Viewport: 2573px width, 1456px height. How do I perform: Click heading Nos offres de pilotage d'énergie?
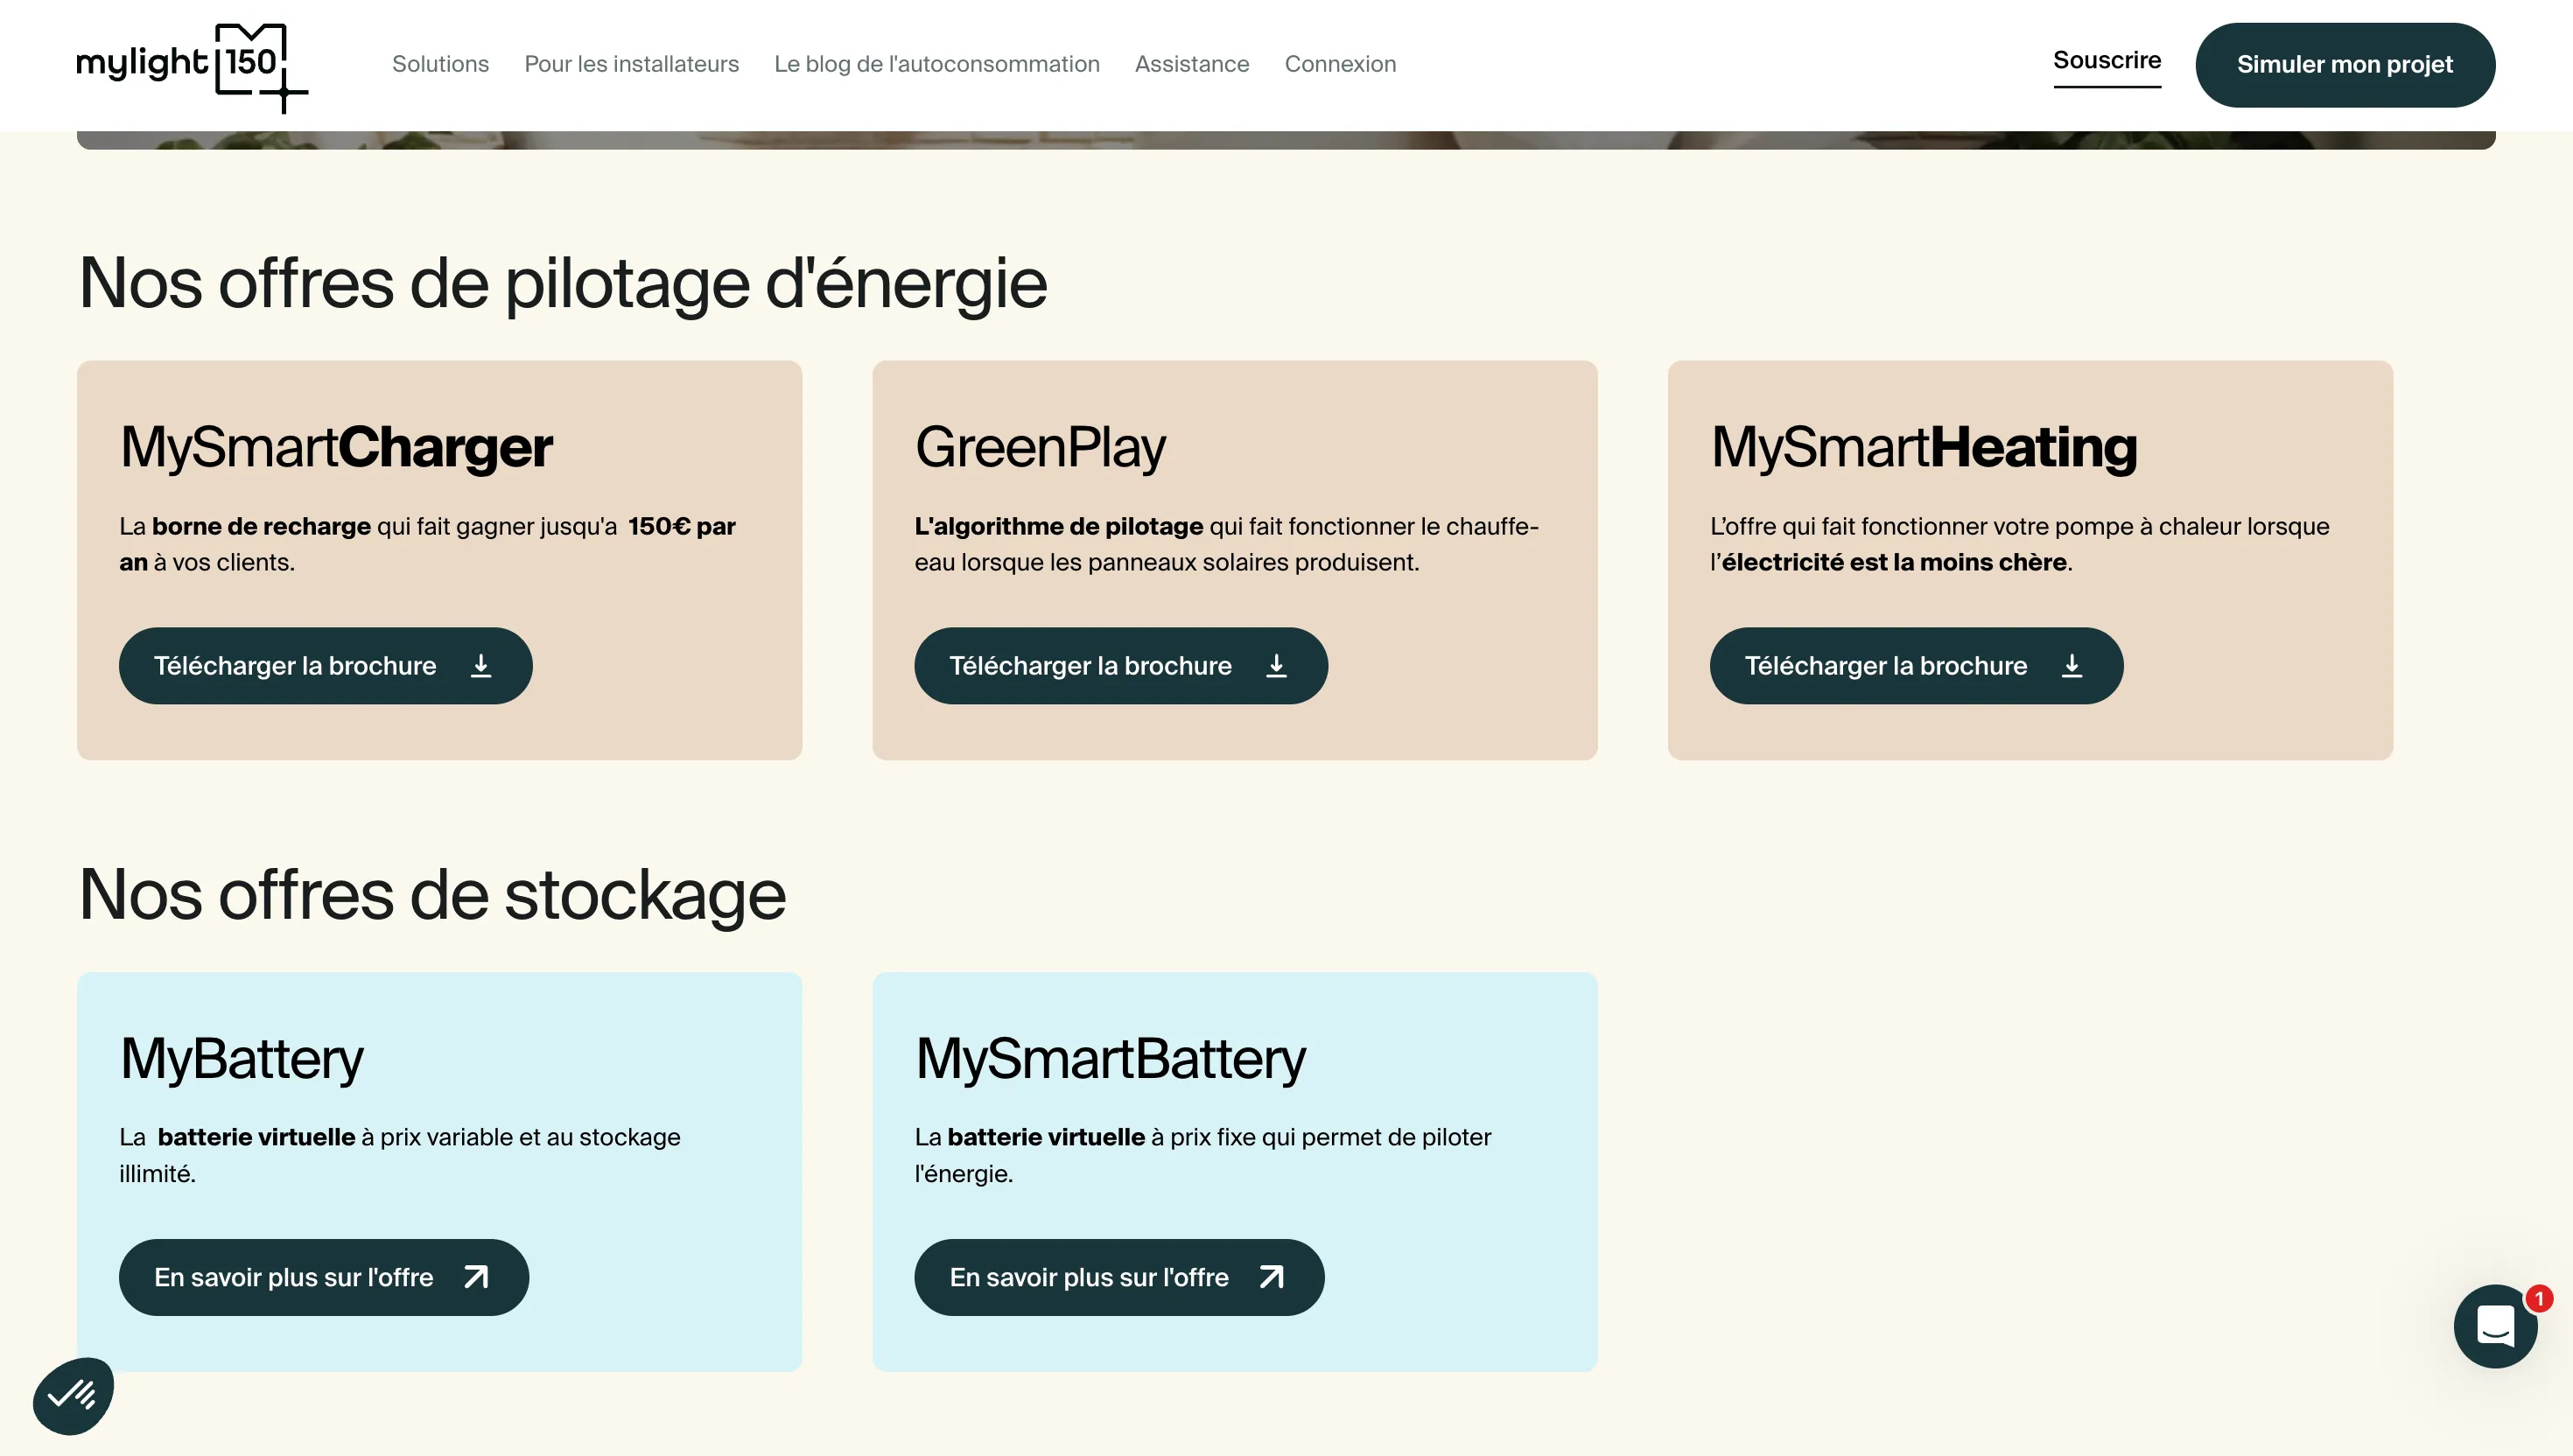coord(562,284)
